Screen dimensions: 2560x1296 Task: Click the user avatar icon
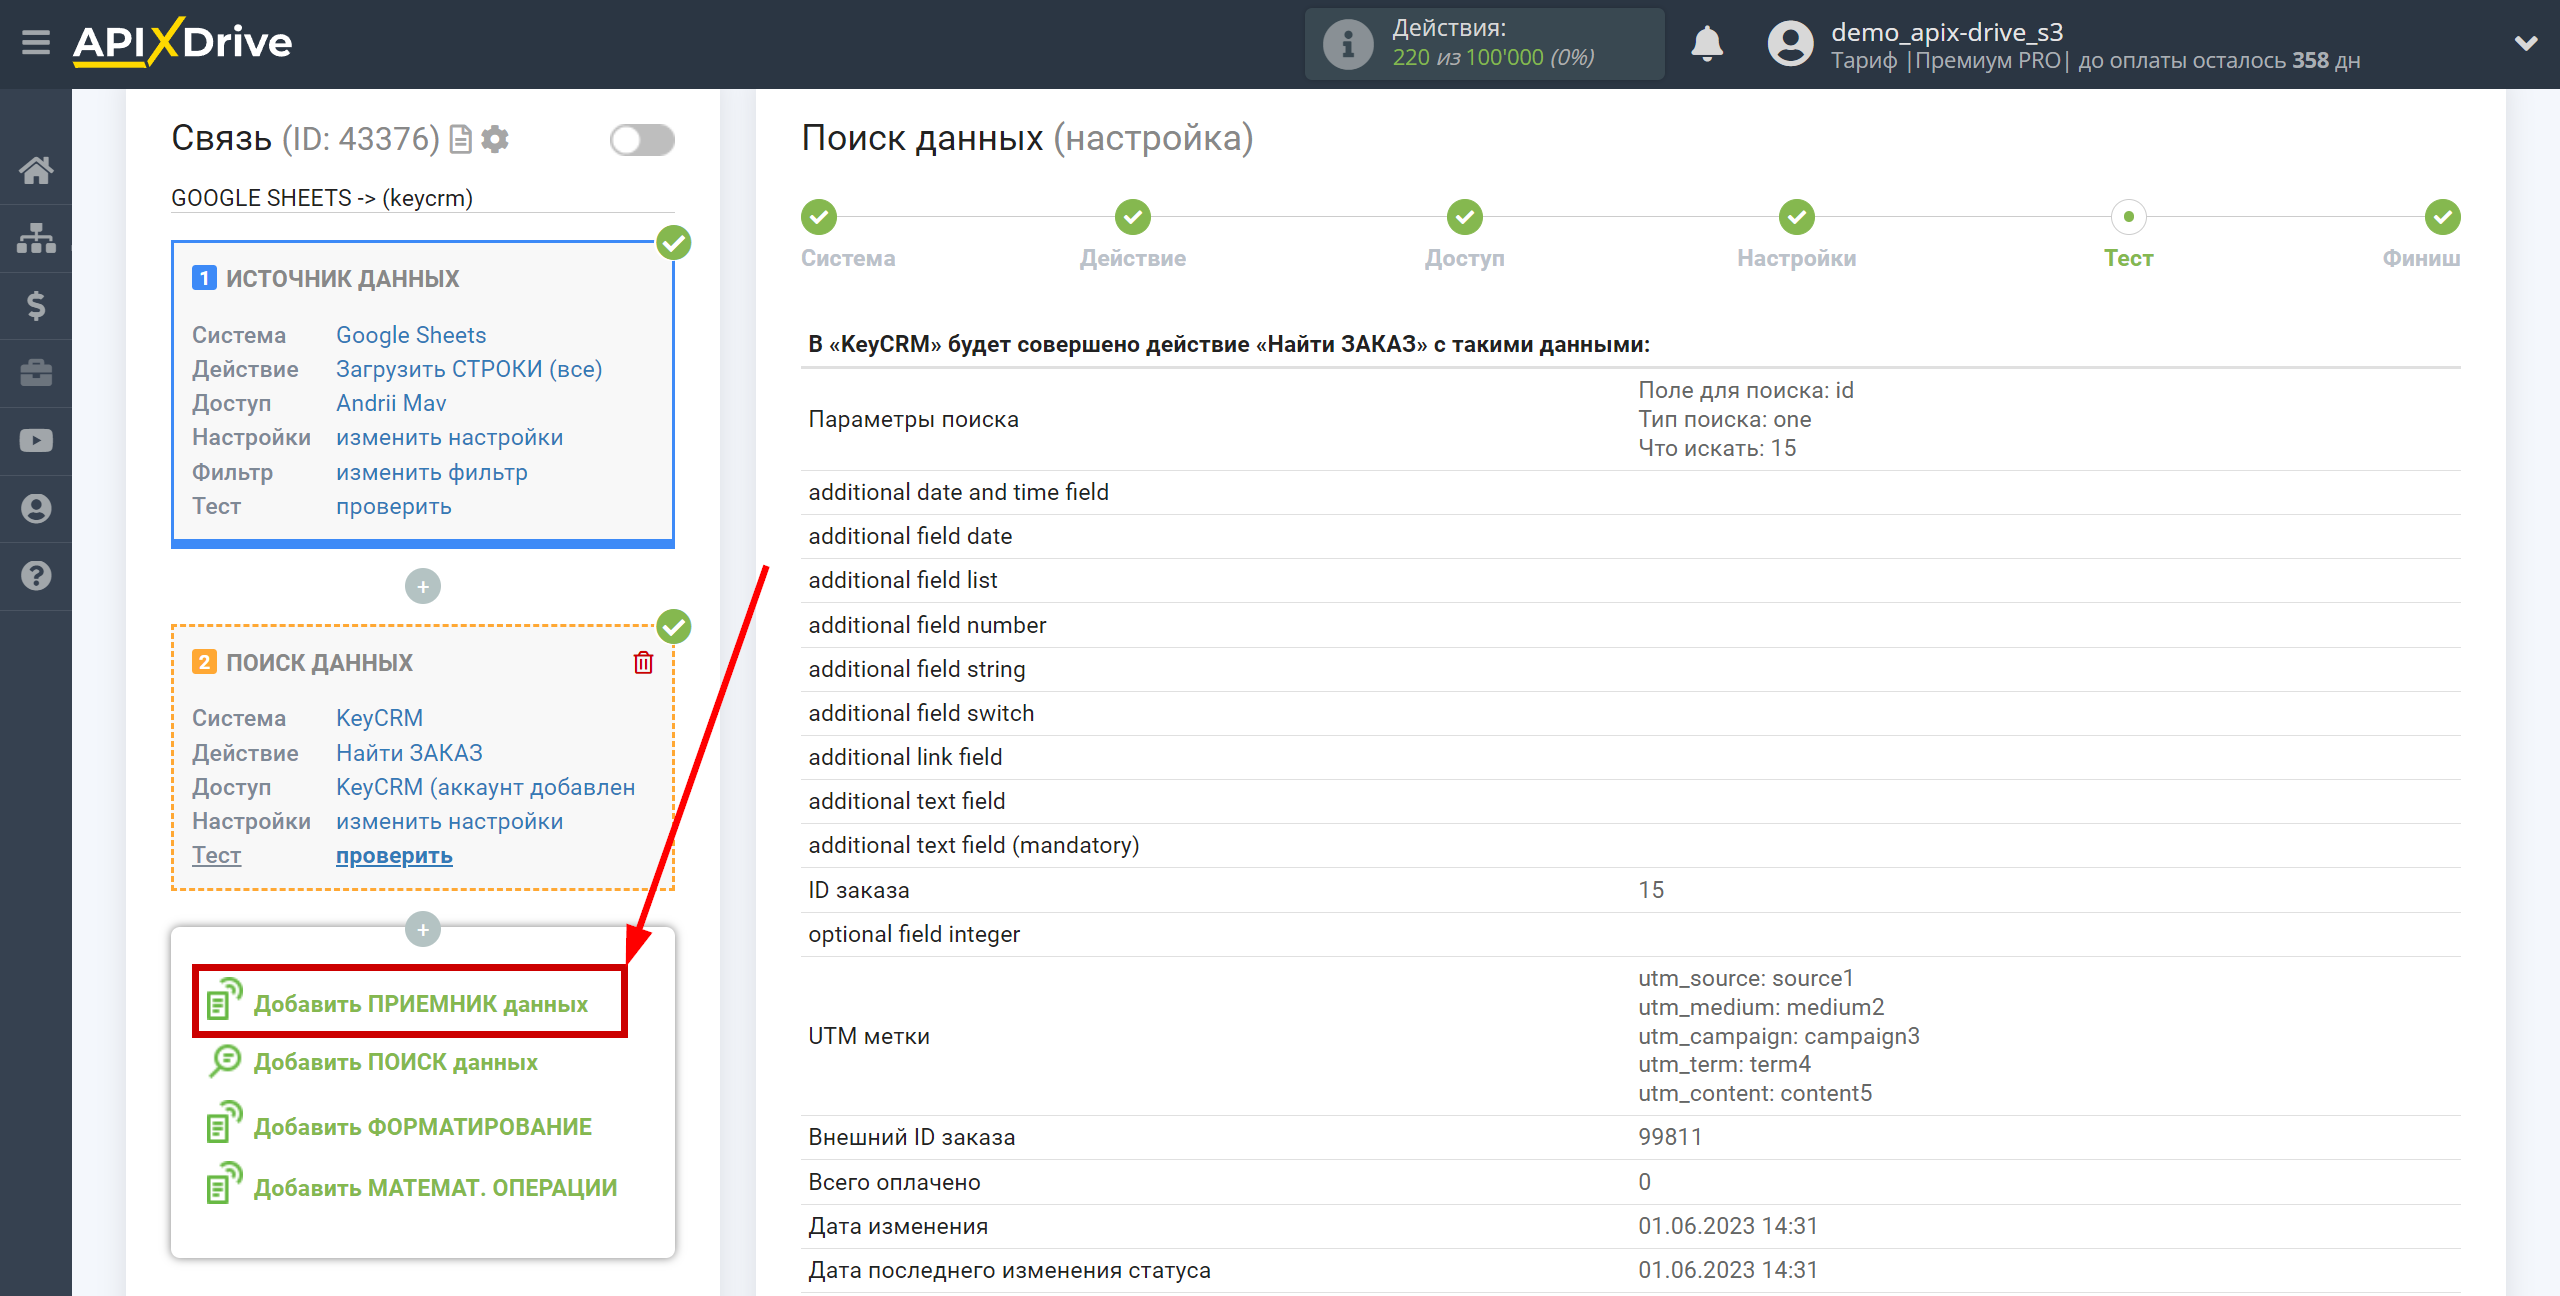pos(1790,44)
